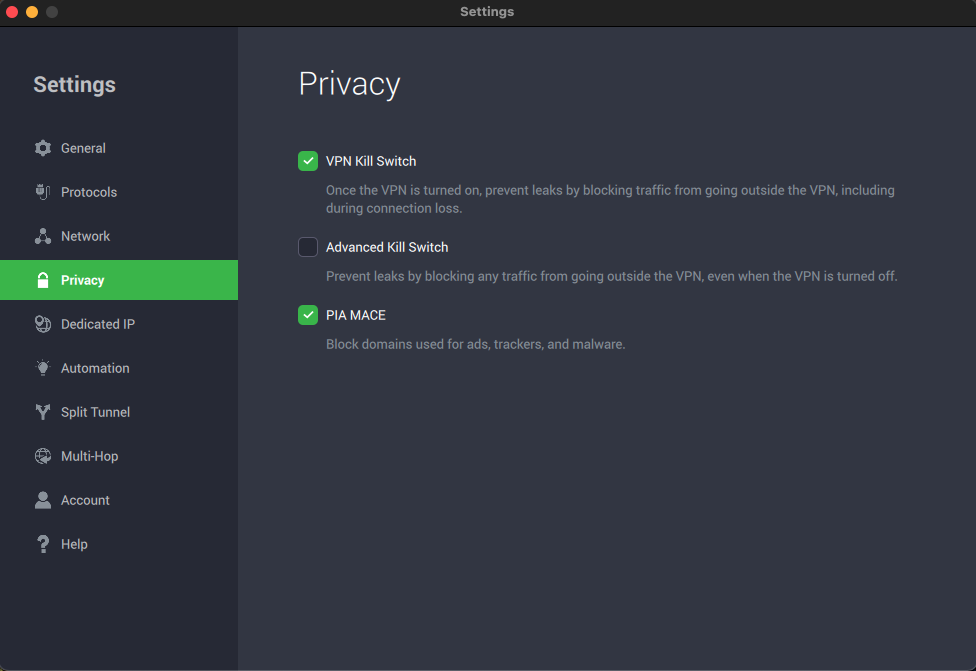976x671 pixels.
Task: Switch to the General settings tab
Action: (x=83, y=148)
